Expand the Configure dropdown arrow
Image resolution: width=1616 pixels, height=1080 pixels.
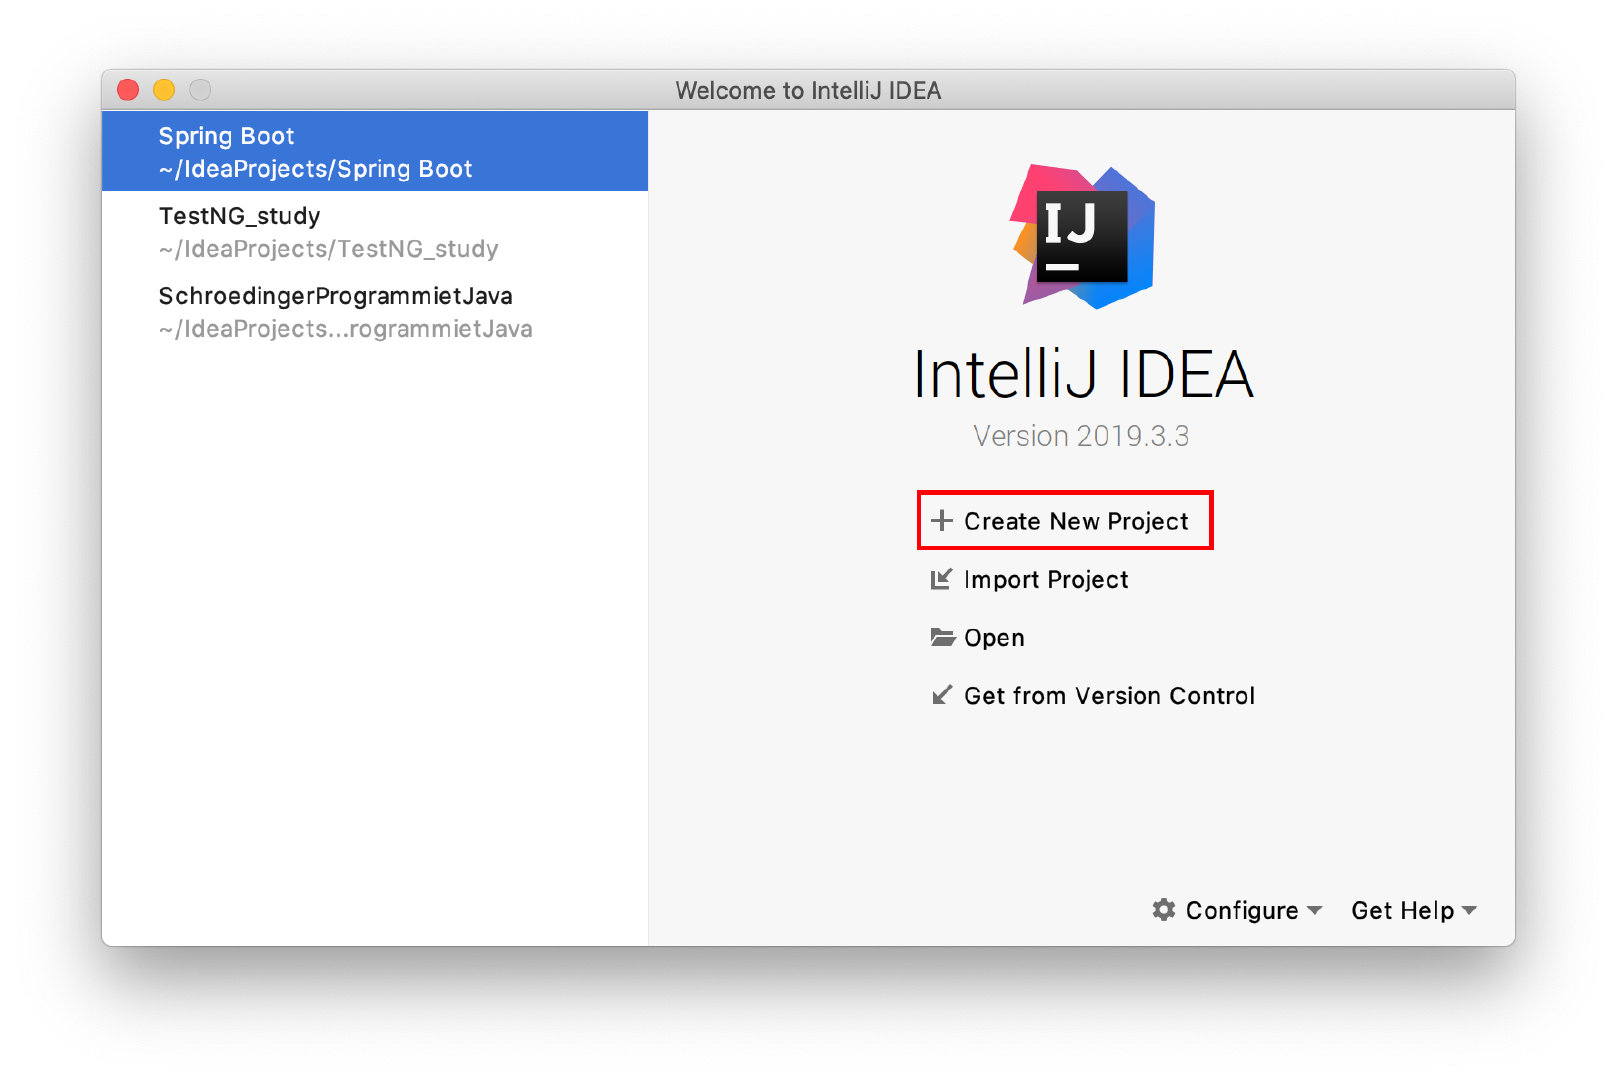coord(1314,910)
